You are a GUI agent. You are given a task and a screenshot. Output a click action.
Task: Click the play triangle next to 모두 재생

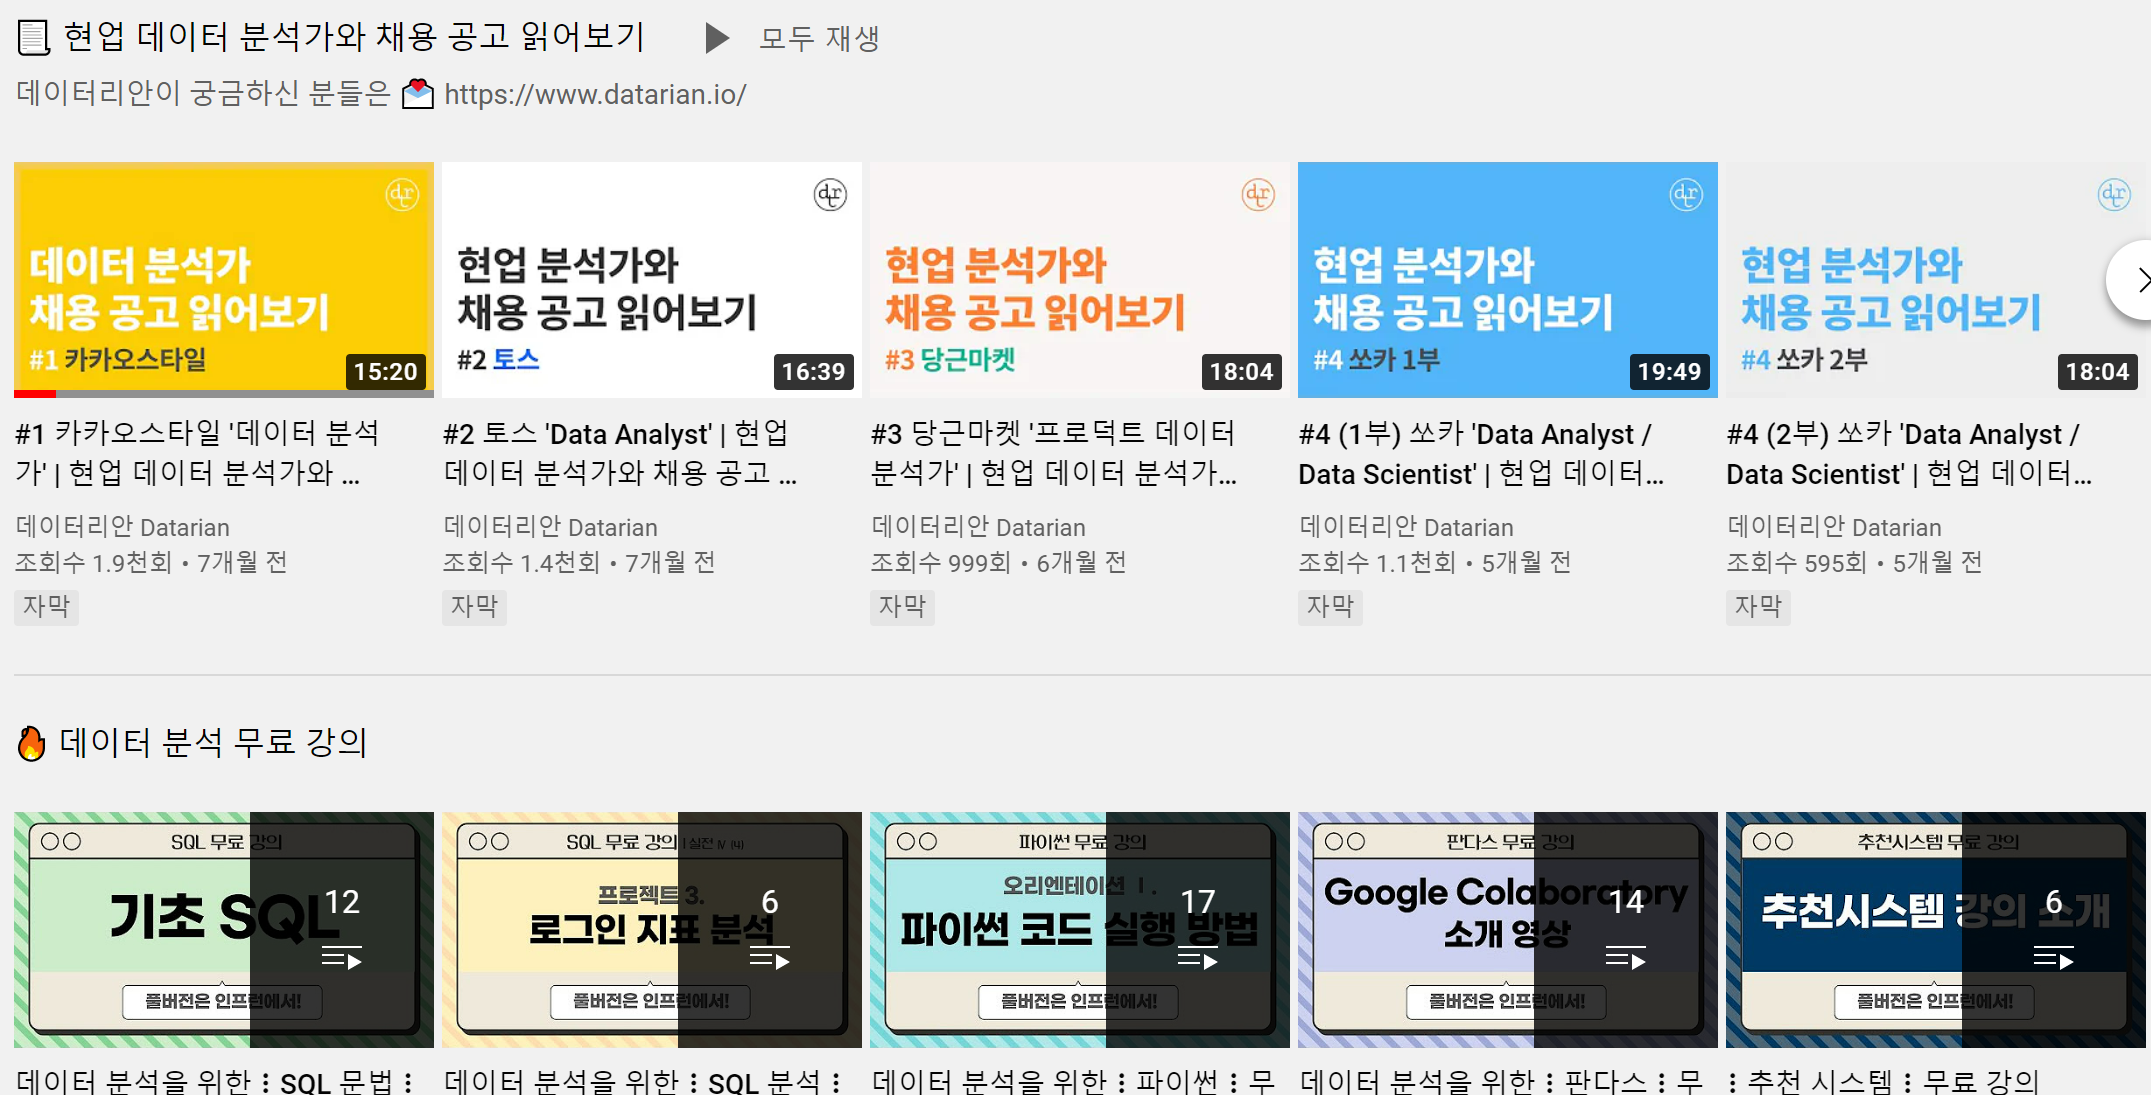[x=716, y=37]
